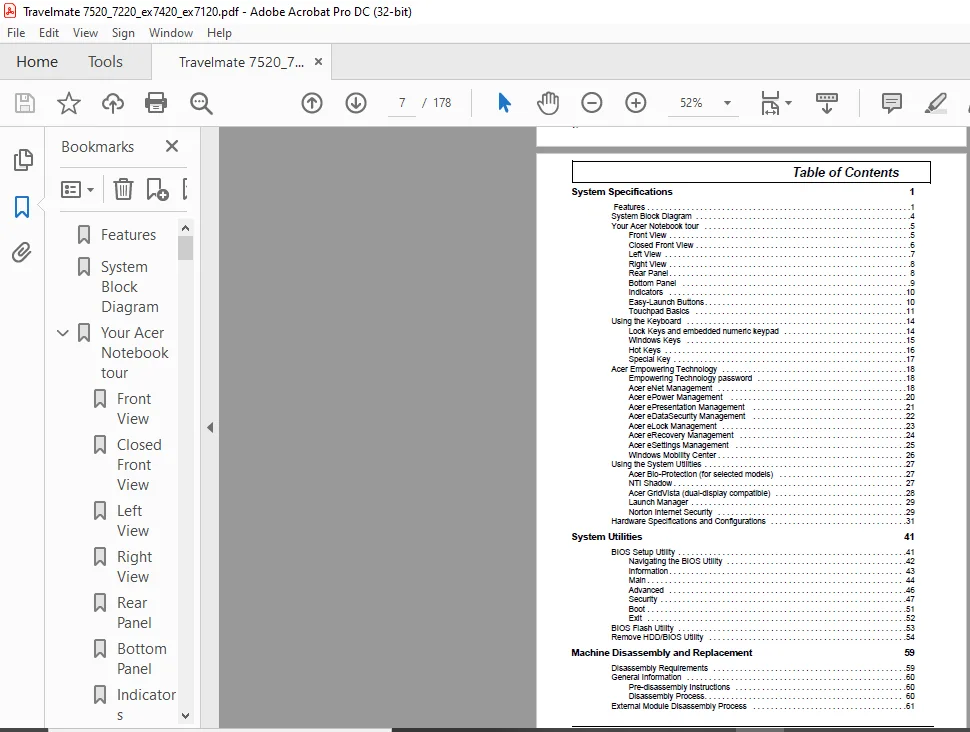Click the upload to cloud icon
Viewport: 970px width, 732px height.
(x=113, y=103)
